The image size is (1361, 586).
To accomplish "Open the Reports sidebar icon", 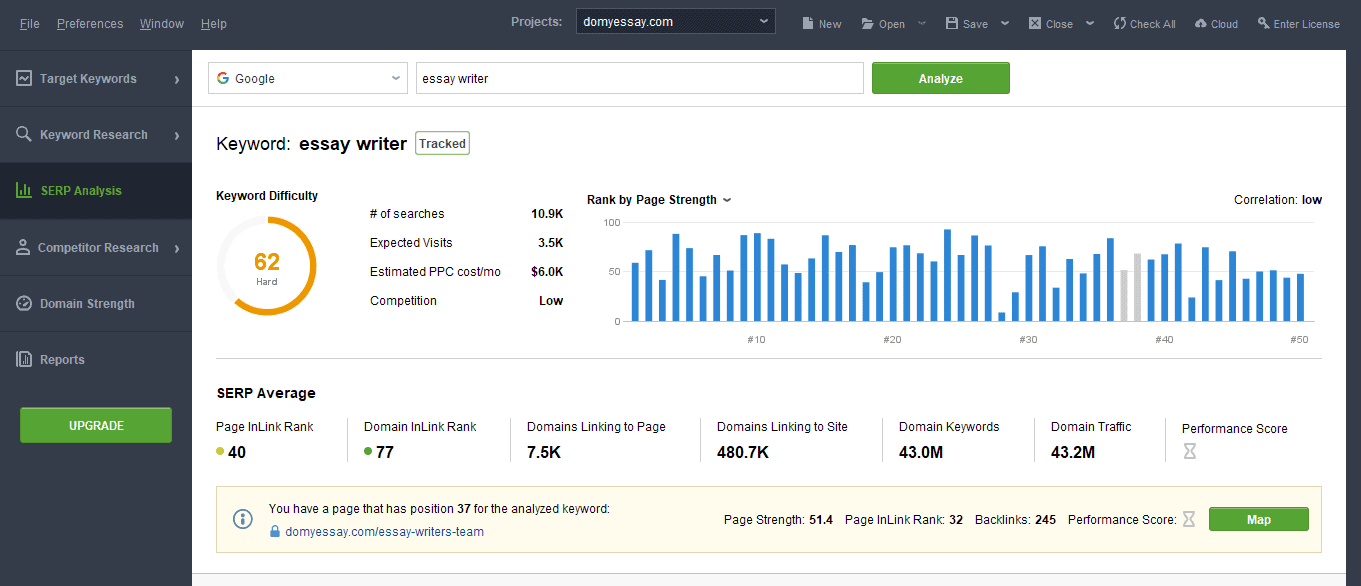I will [x=22, y=359].
